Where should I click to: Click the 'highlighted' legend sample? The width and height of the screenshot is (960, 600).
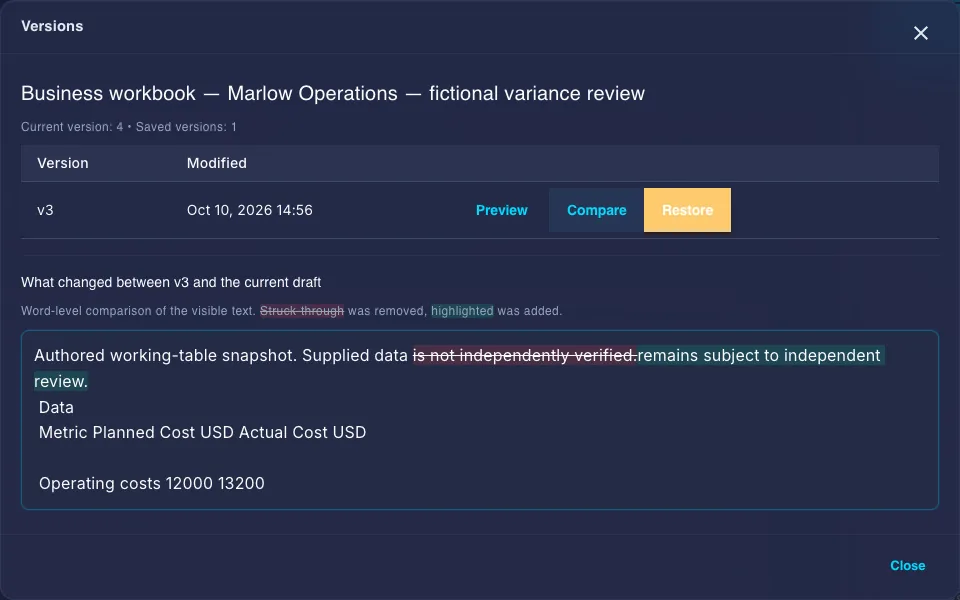[462, 311]
